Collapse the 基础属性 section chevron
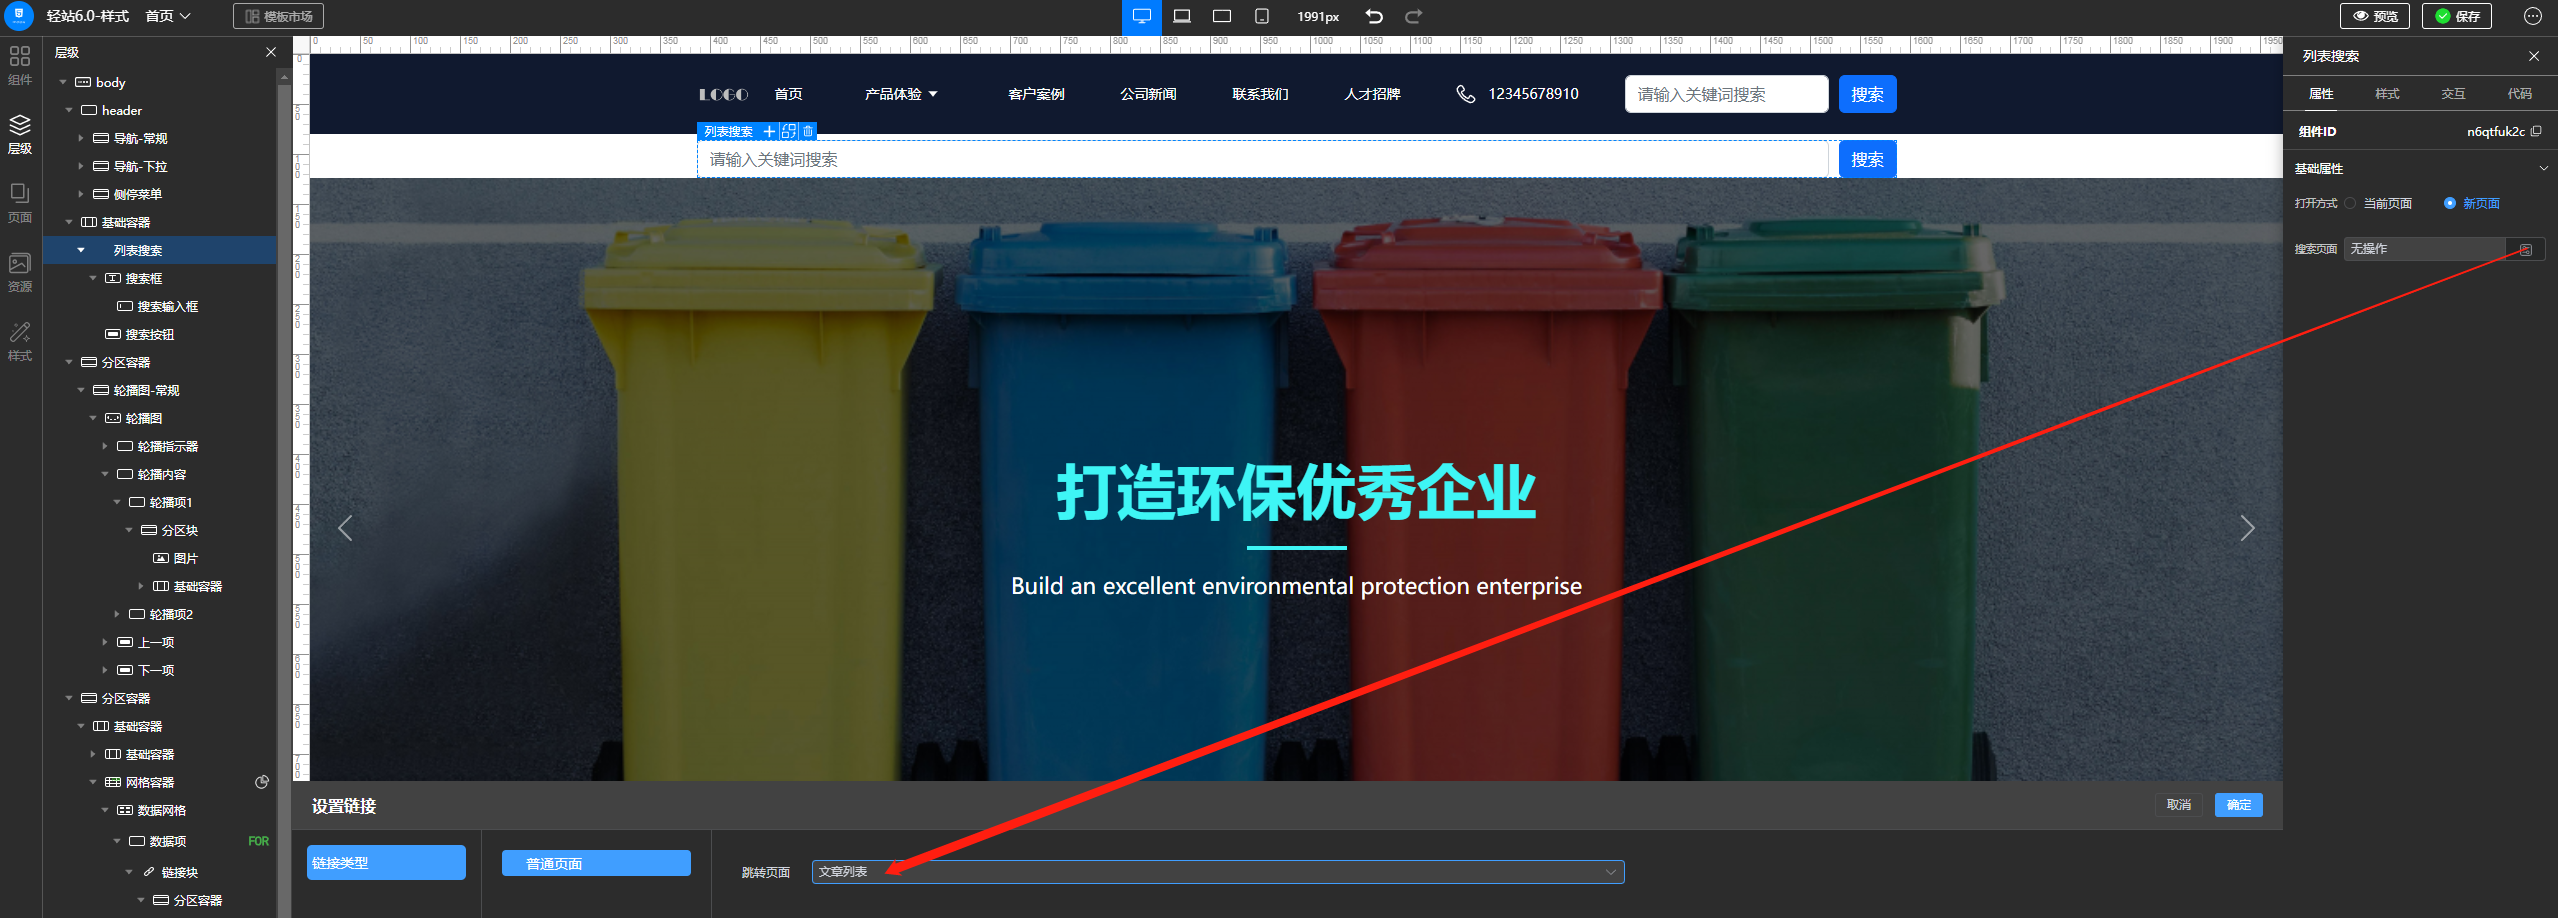 click(x=2544, y=169)
